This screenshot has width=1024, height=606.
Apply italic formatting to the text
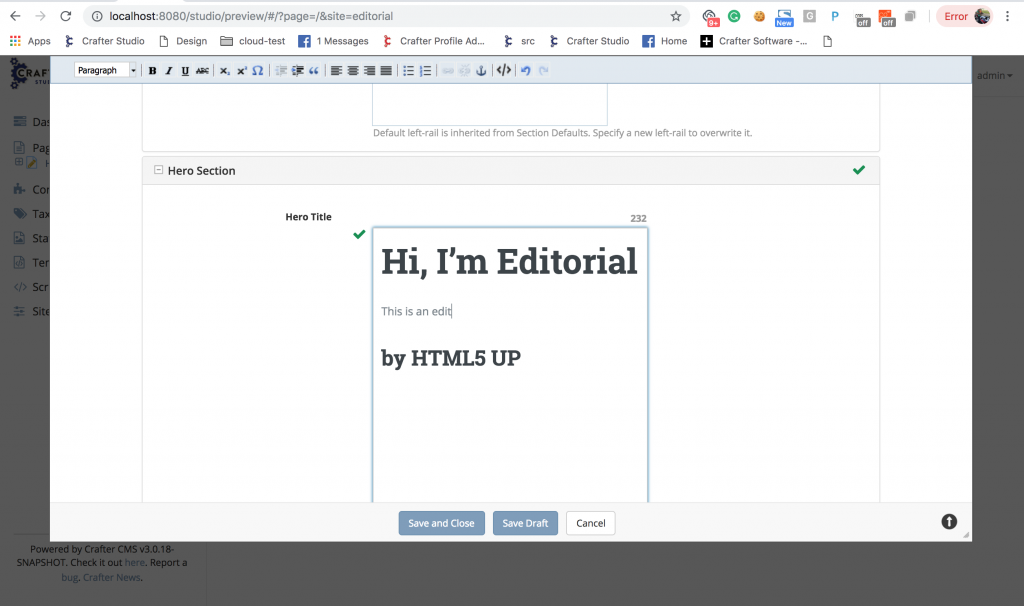168,70
